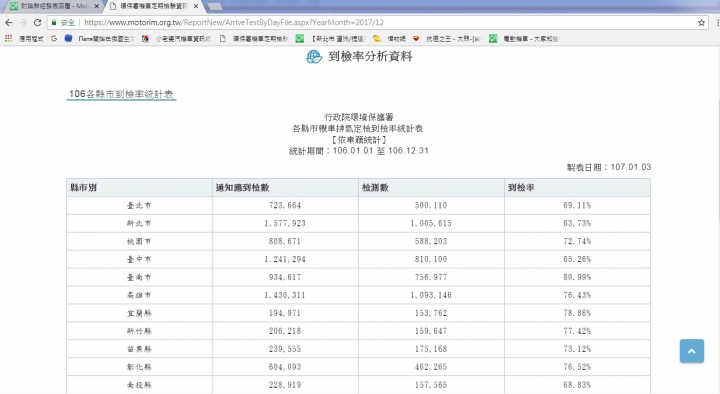Select the 臺南市 row label

click(x=139, y=277)
